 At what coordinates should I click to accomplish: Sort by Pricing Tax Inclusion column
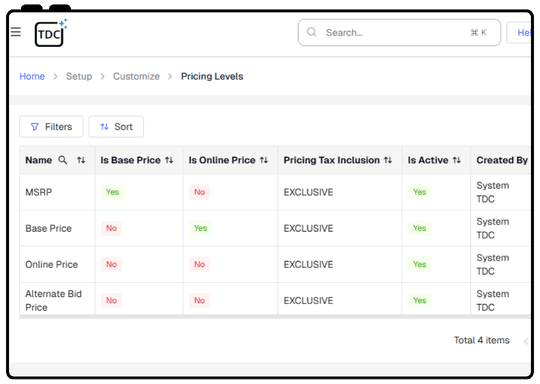[x=388, y=160]
